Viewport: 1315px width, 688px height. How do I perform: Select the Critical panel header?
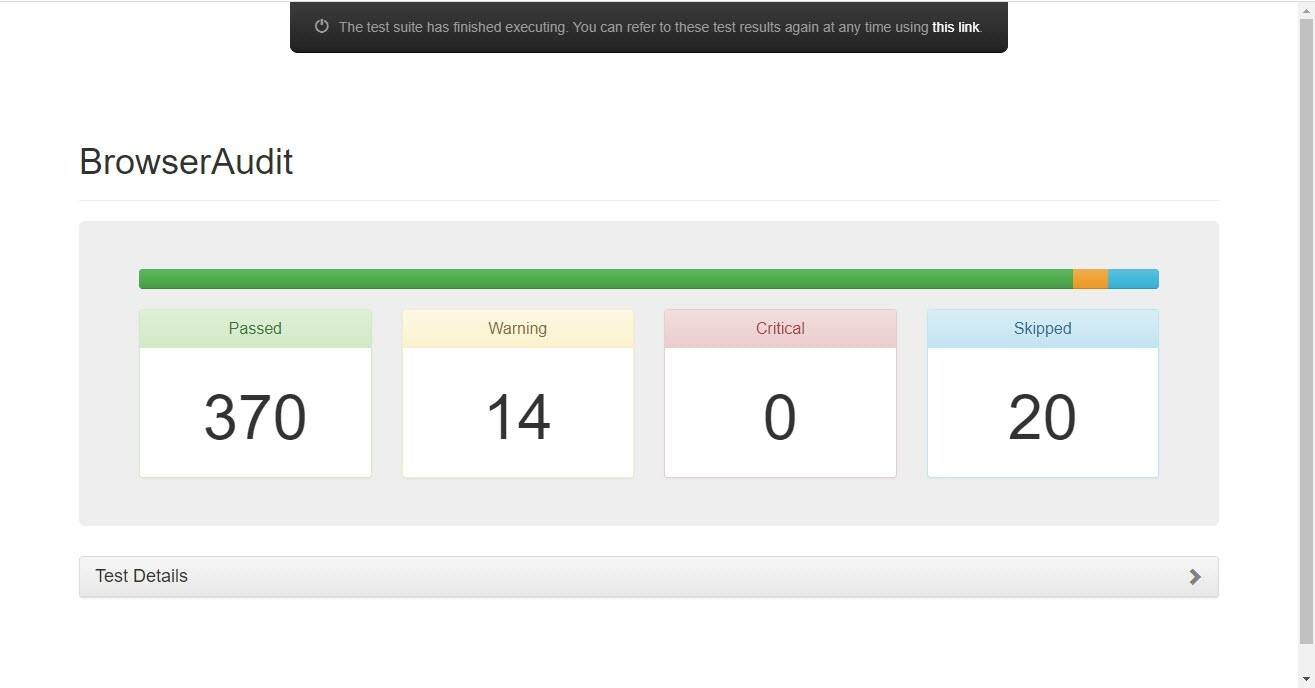tap(780, 329)
